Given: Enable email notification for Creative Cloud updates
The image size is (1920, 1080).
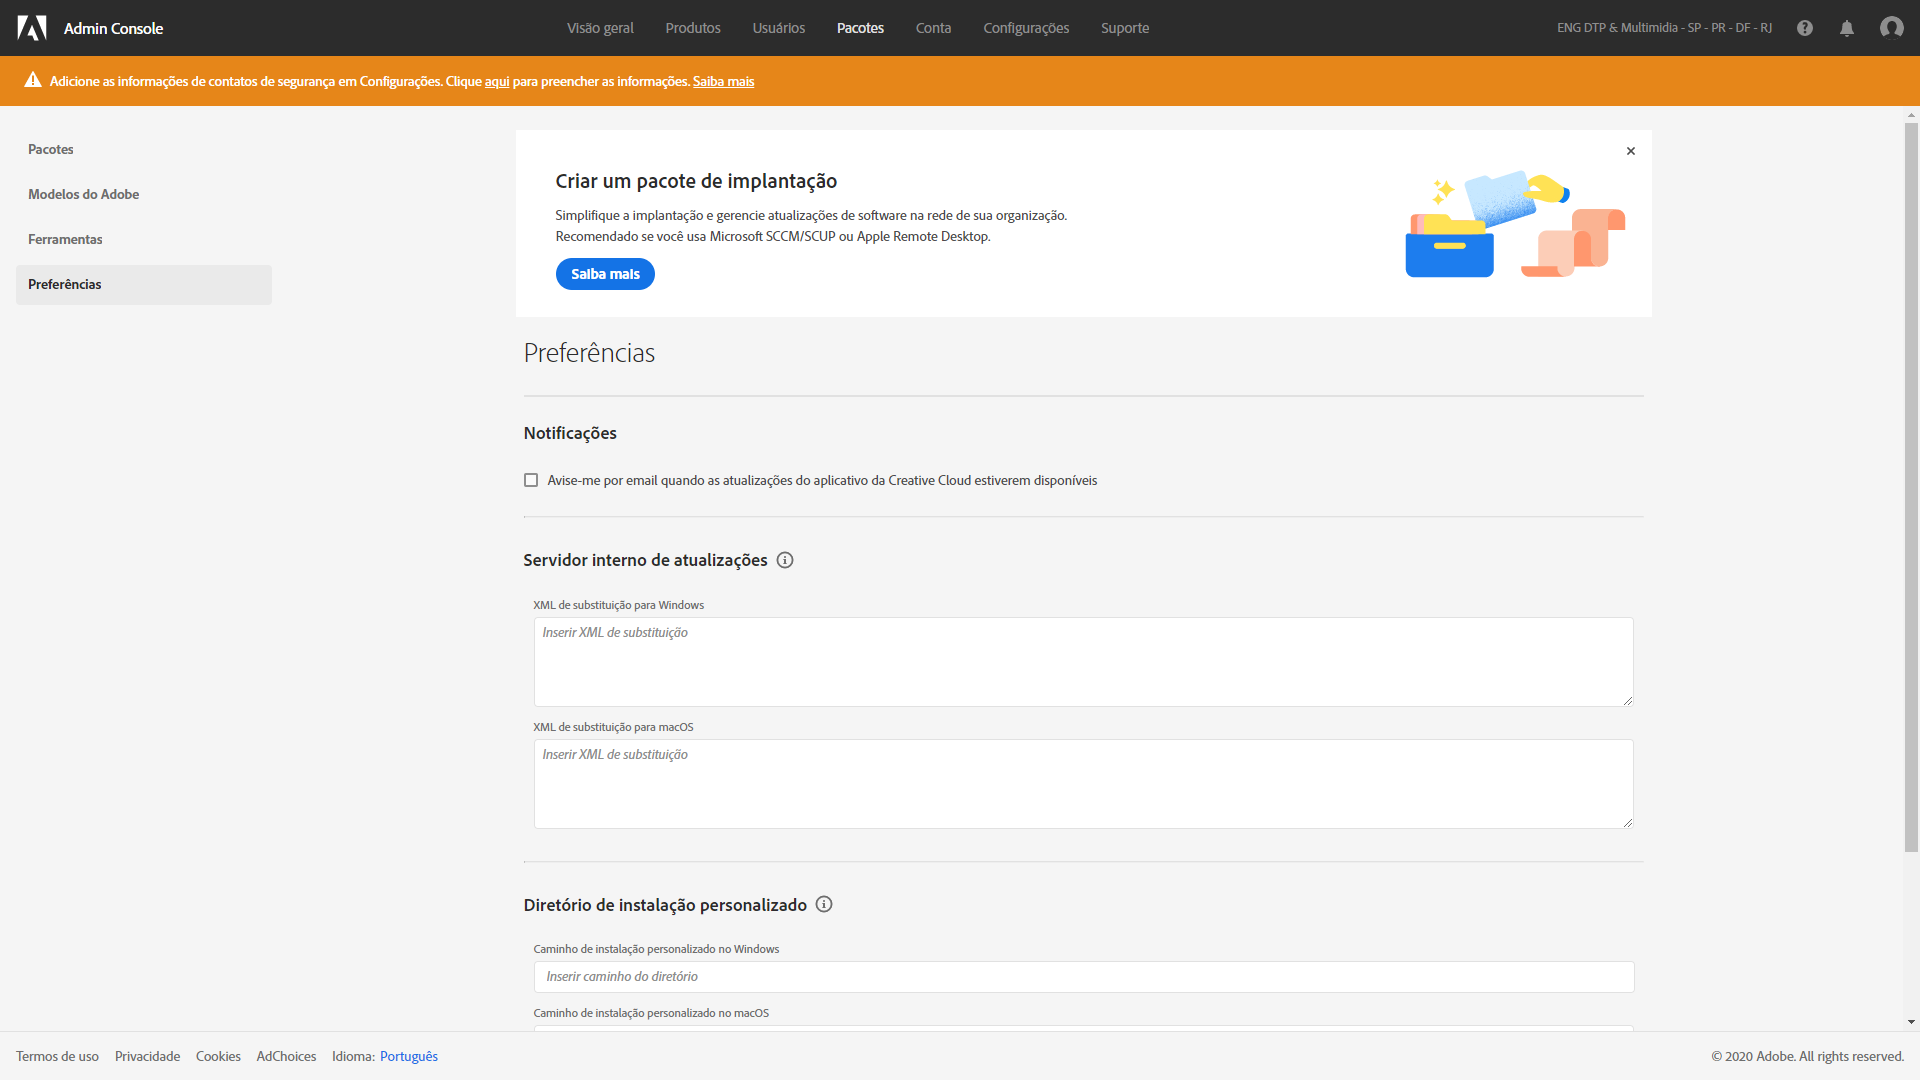Looking at the screenshot, I should point(531,480).
